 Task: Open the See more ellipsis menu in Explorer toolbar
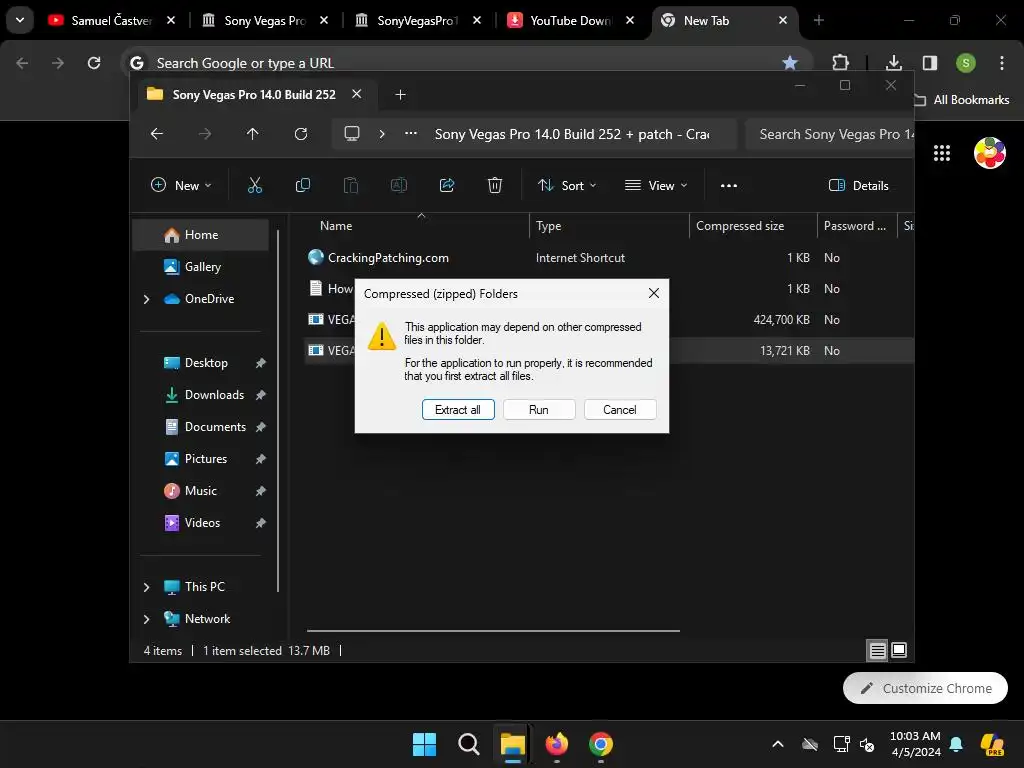[x=729, y=185]
